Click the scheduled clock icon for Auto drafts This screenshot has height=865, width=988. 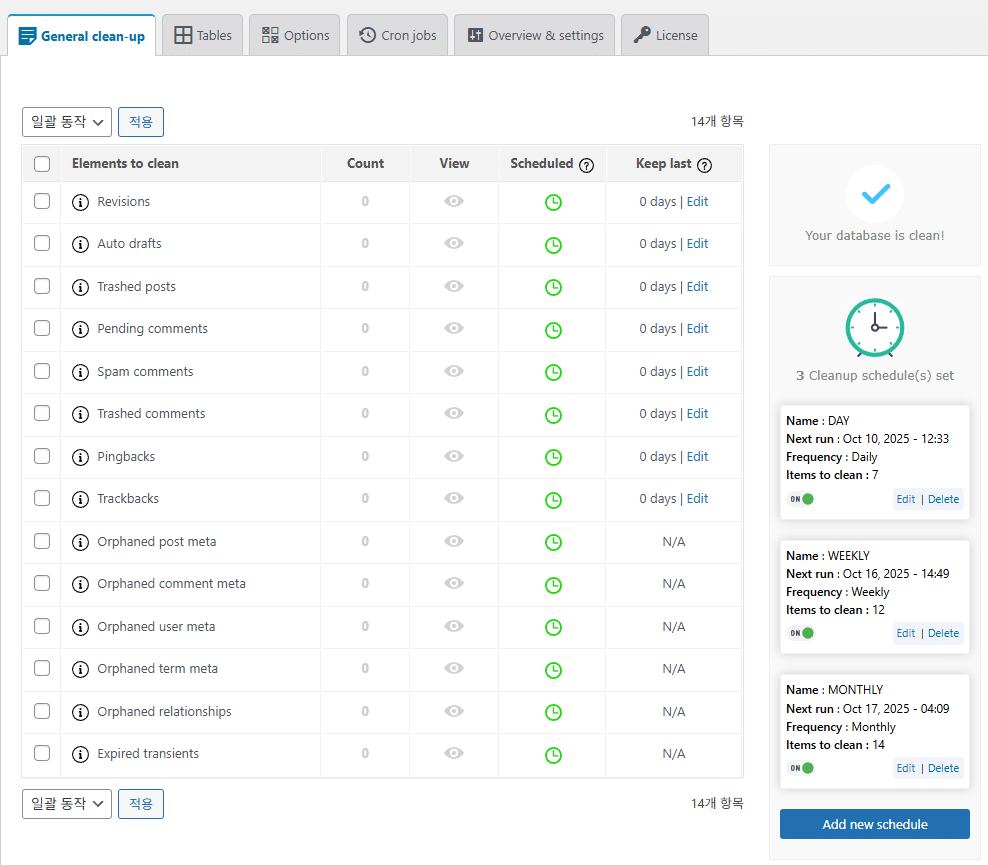(553, 245)
